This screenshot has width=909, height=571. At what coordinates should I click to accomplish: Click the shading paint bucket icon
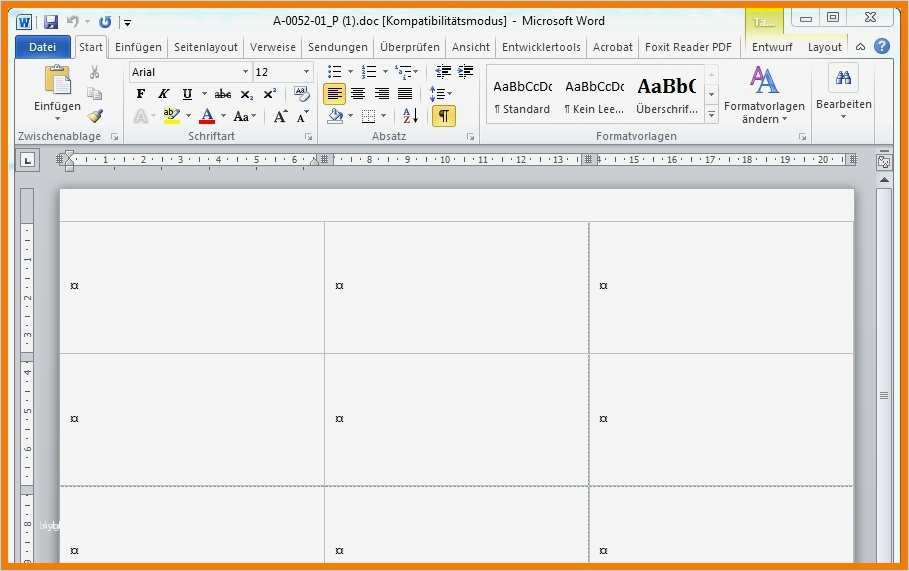pos(335,116)
